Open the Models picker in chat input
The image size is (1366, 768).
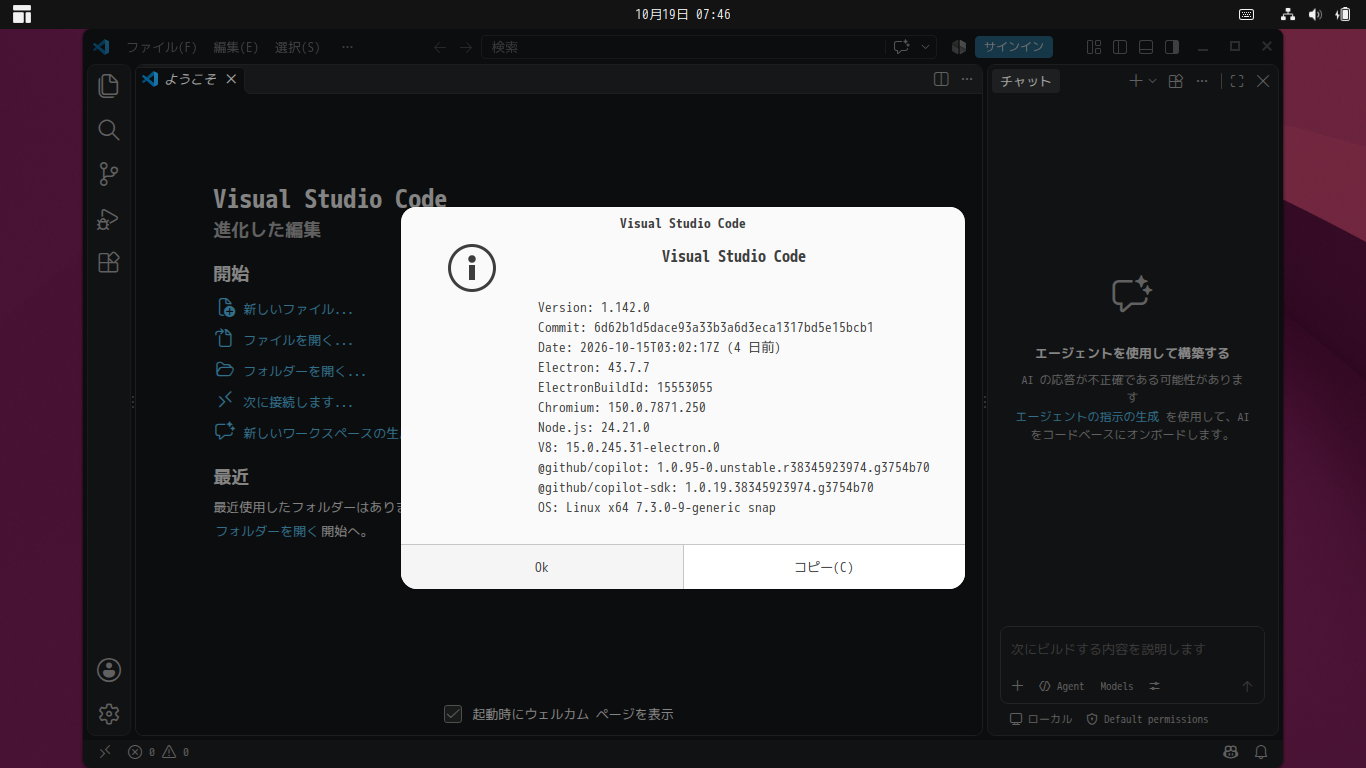pyautogui.click(x=1117, y=686)
